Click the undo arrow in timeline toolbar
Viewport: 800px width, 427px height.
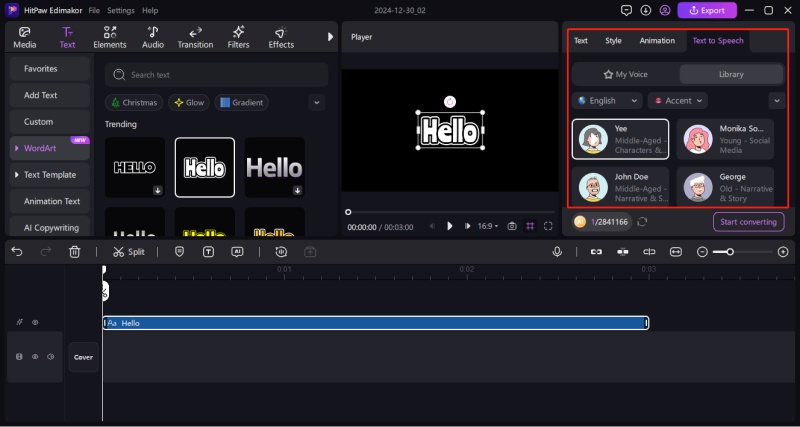click(17, 252)
